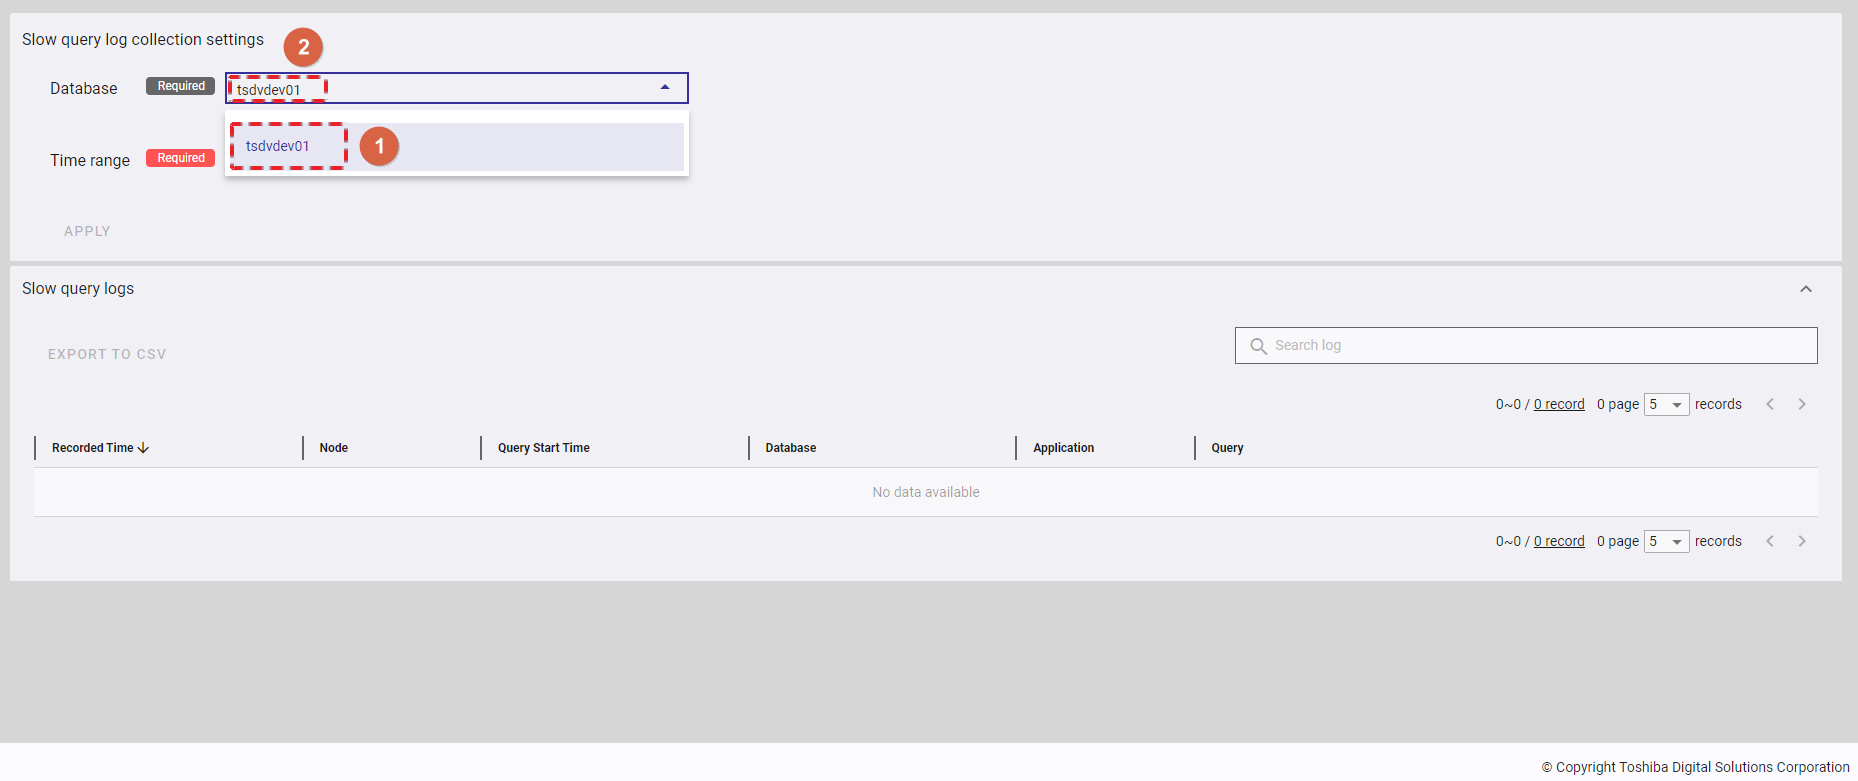The width and height of the screenshot is (1858, 781).
Task: Collapse the Slow query logs panel
Action: (x=1806, y=289)
